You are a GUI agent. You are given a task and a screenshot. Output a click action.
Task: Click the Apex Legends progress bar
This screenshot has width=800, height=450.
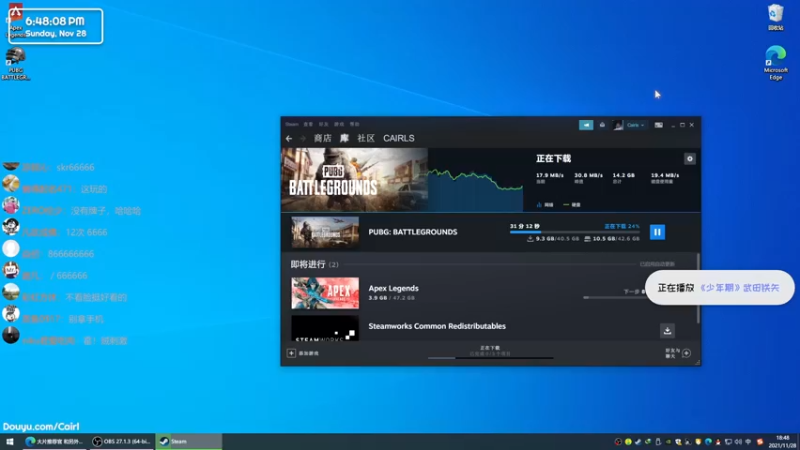click(614, 297)
